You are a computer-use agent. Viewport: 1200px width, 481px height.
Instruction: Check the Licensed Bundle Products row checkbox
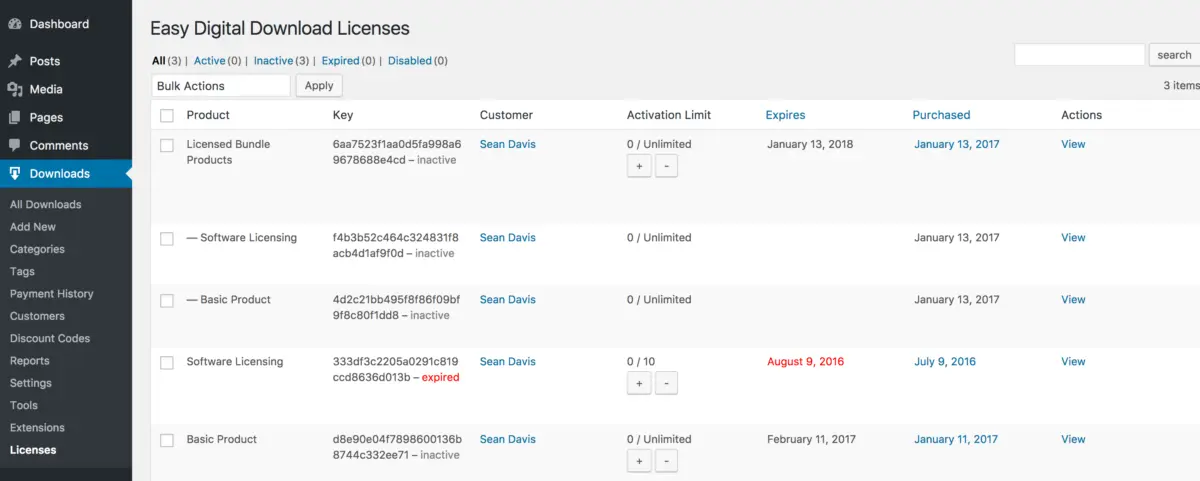(167, 145)
